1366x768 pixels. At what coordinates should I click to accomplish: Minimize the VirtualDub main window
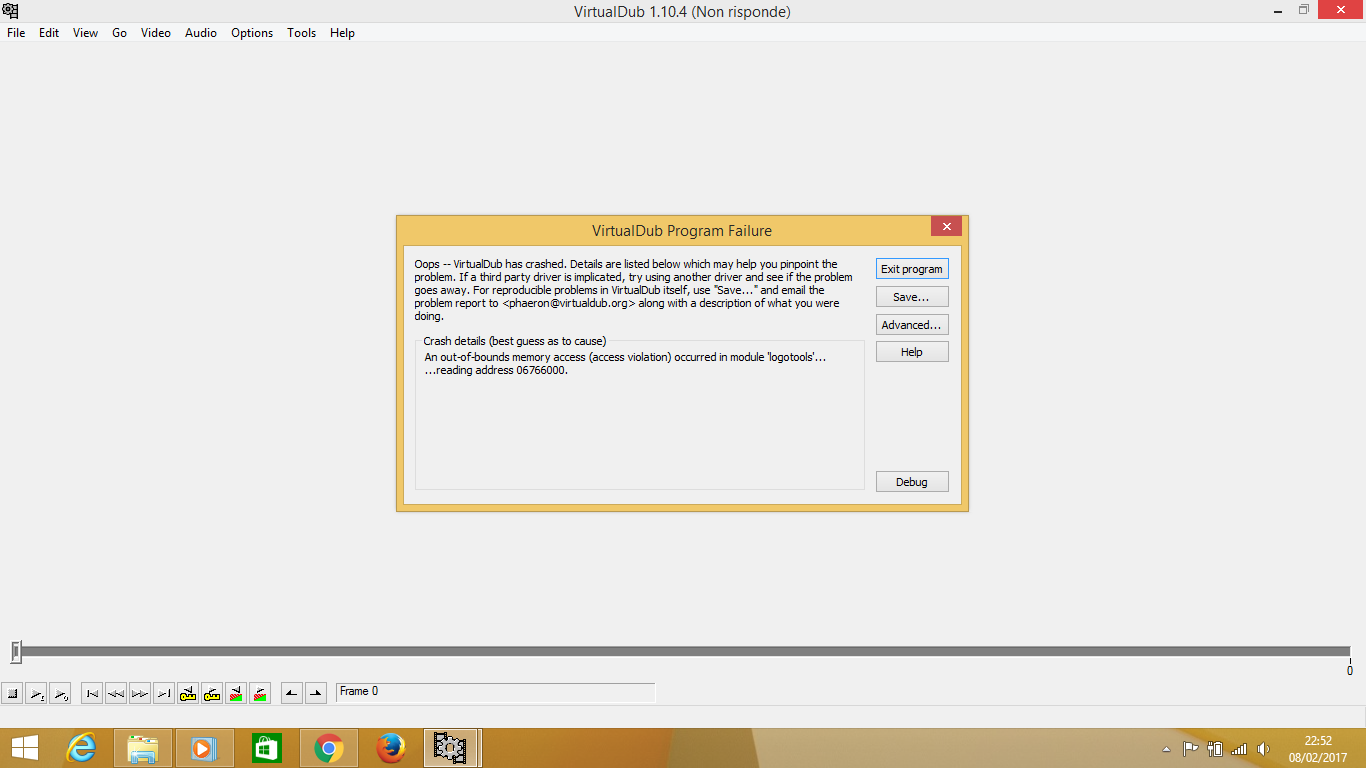click(x=1279, y=11)
